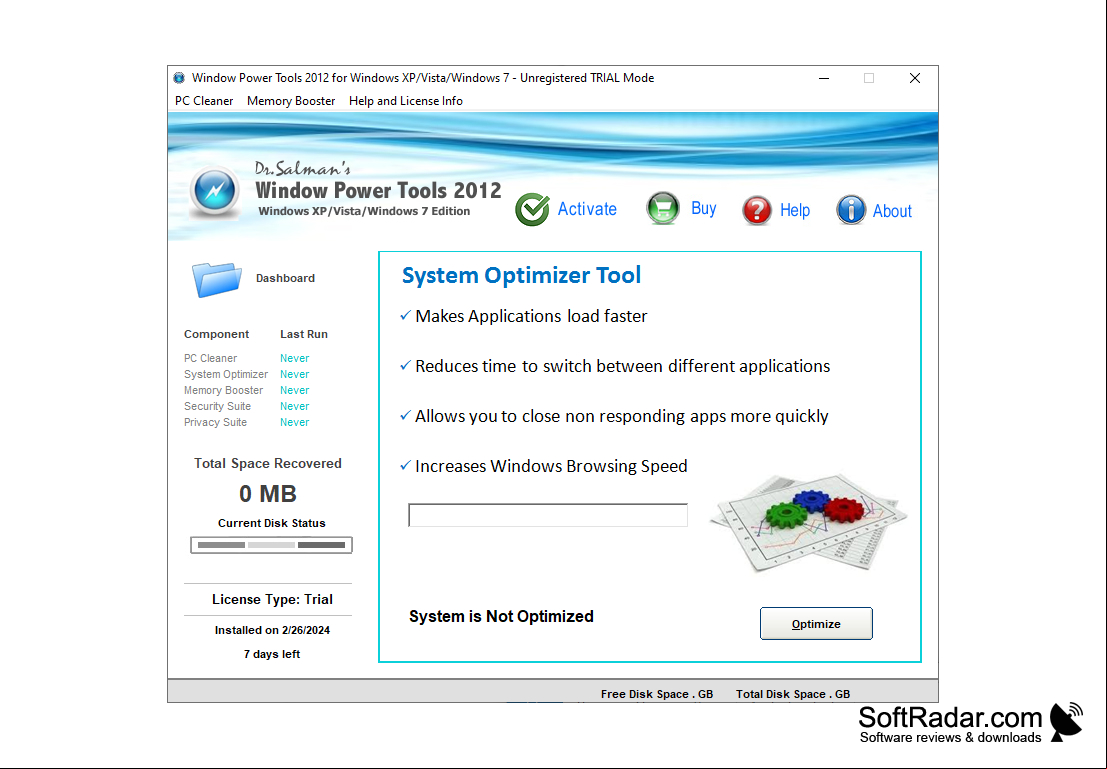Image resolution: width=1107 pixels, height=769 pixels.
Task: Select the Dashboard label
Action: [285, 278]
